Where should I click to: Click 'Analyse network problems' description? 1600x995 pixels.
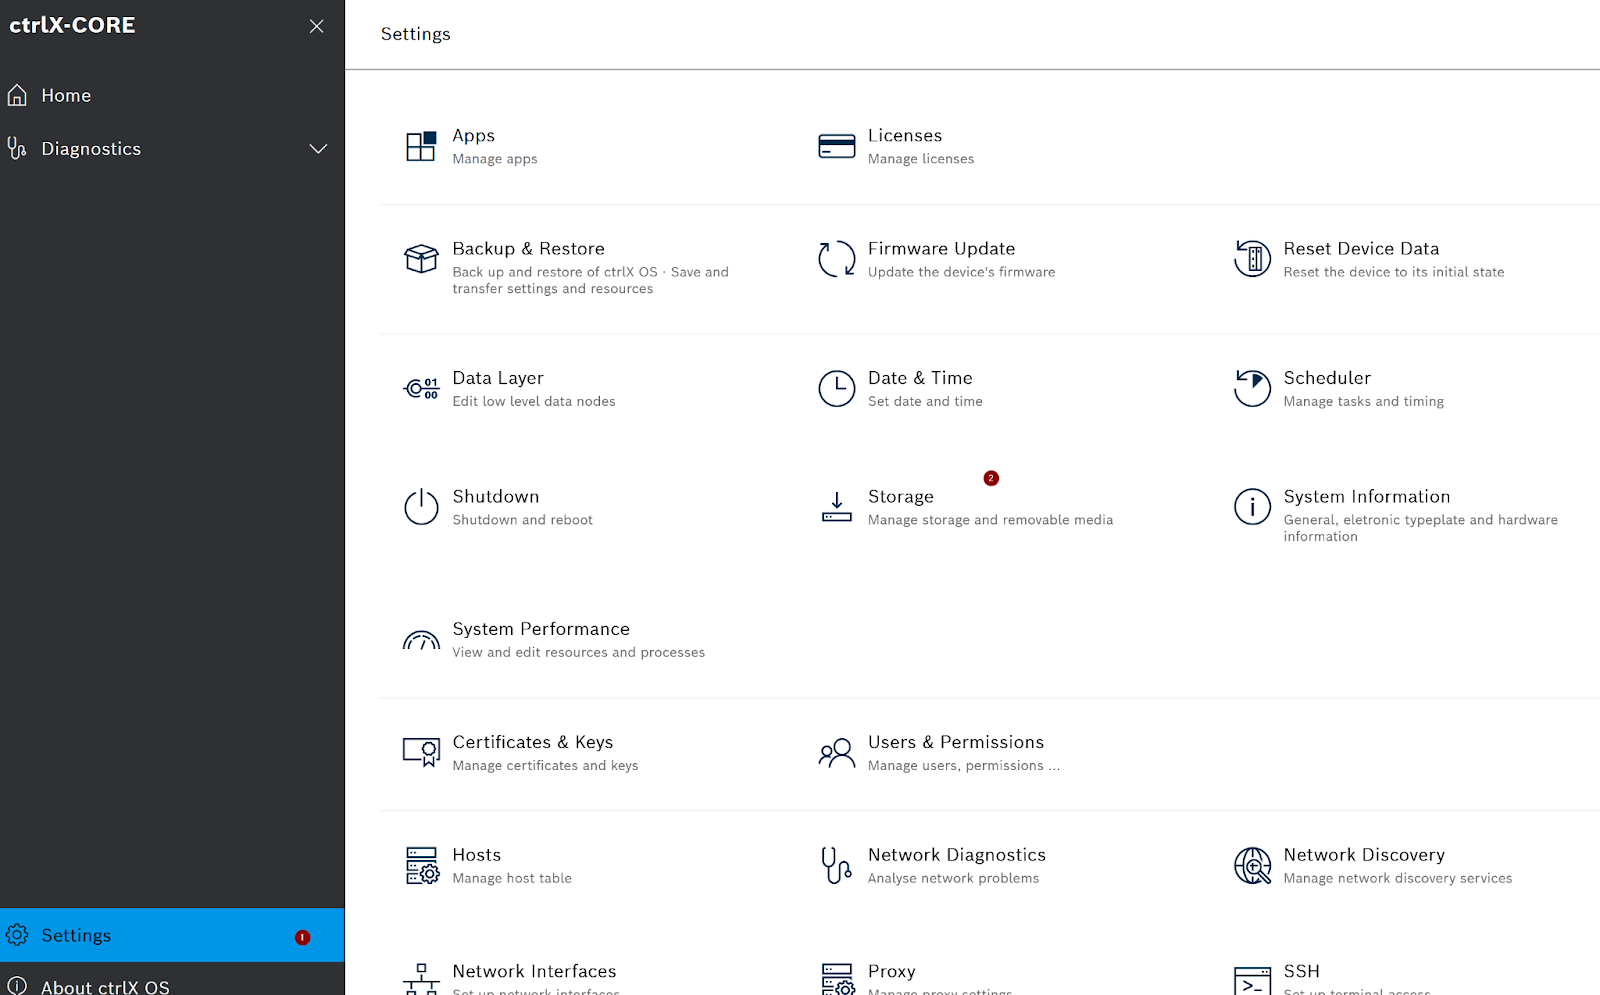coord(953,878)
